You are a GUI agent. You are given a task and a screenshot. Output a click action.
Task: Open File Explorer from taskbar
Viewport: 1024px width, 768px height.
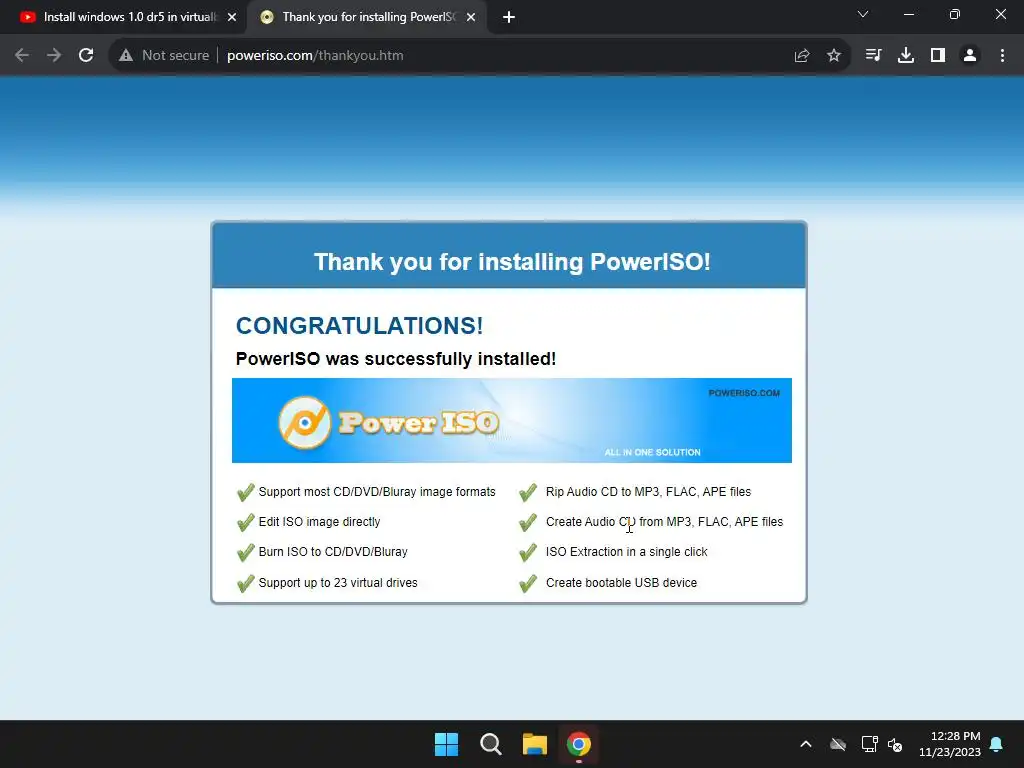(x=535, y=744)
